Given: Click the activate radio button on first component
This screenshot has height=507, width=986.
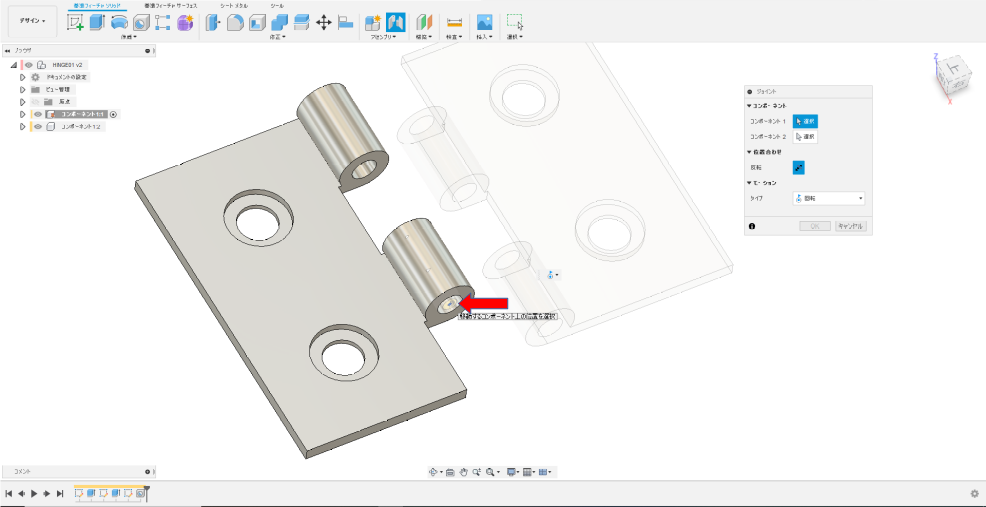Looking at the screenshot, I should (113, 114).
